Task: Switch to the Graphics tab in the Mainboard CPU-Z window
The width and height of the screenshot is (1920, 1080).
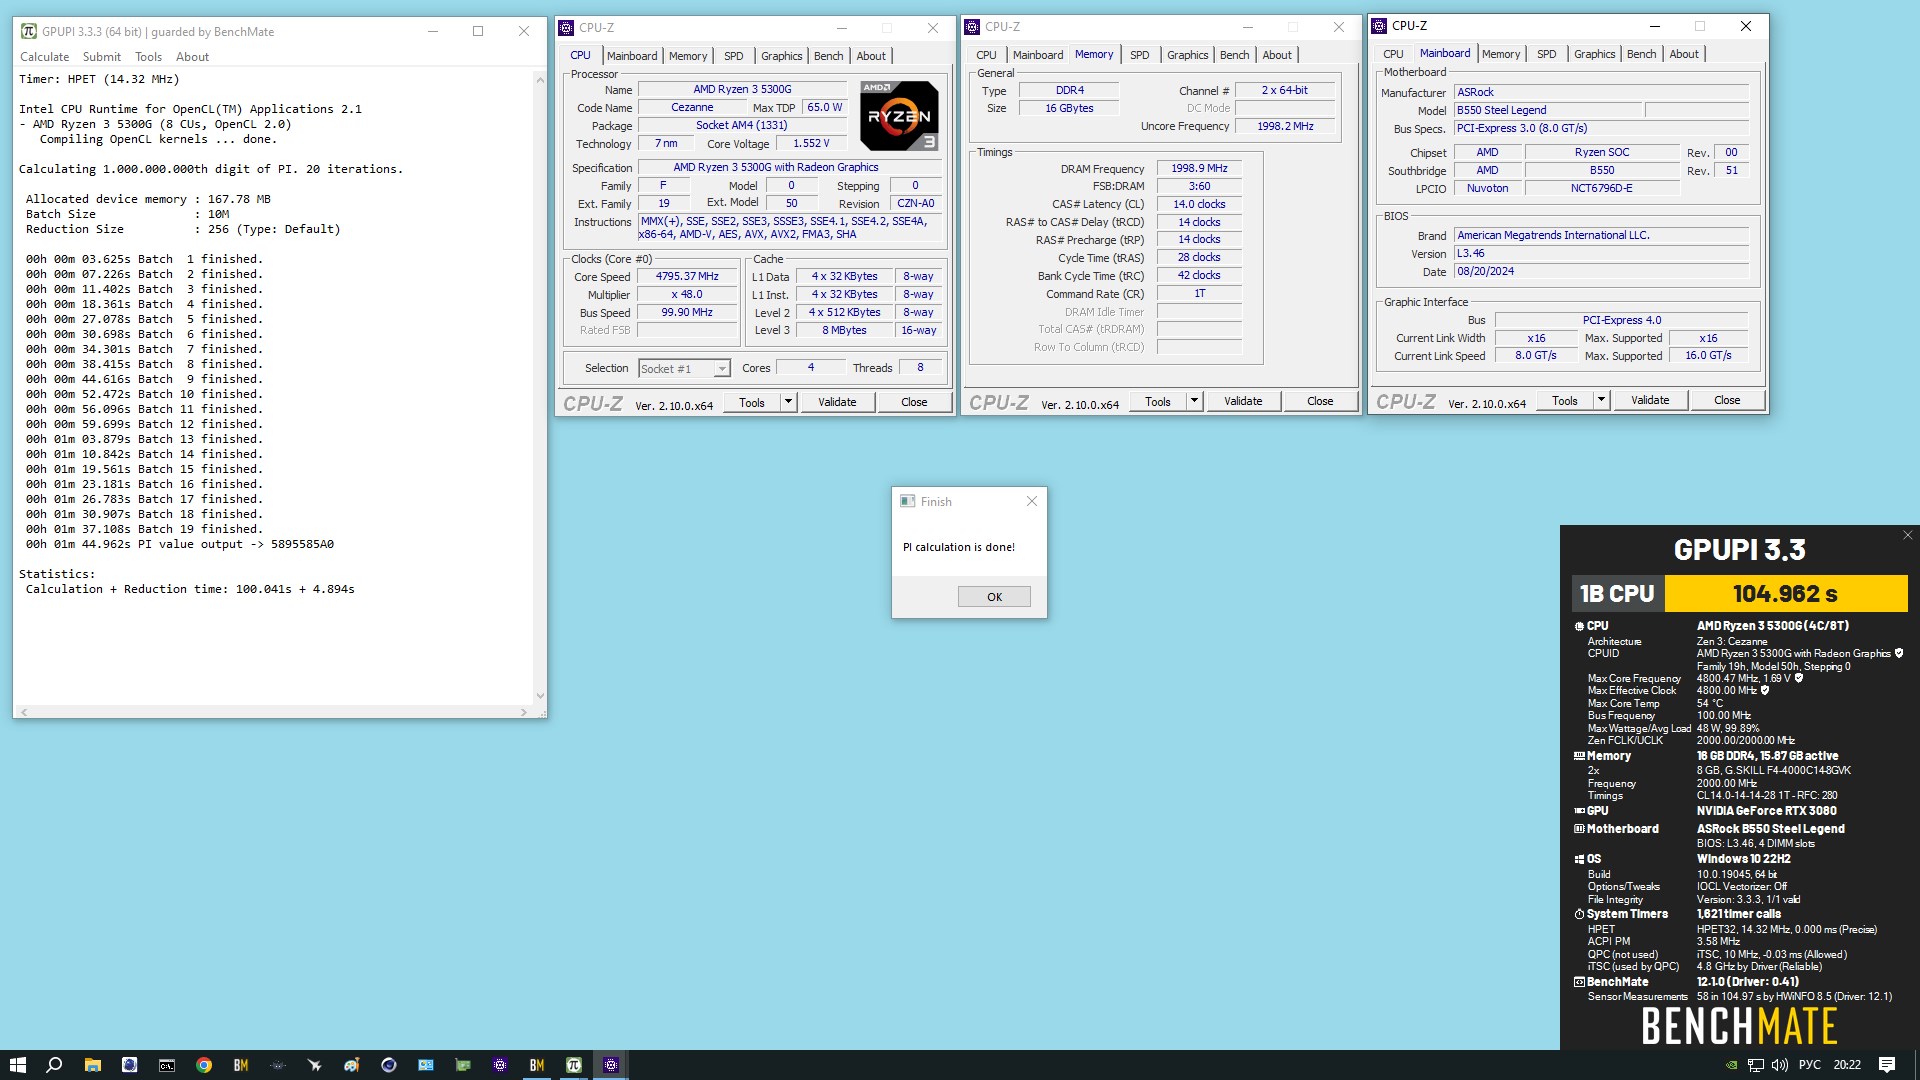Action: click(x=1594, y=54)
